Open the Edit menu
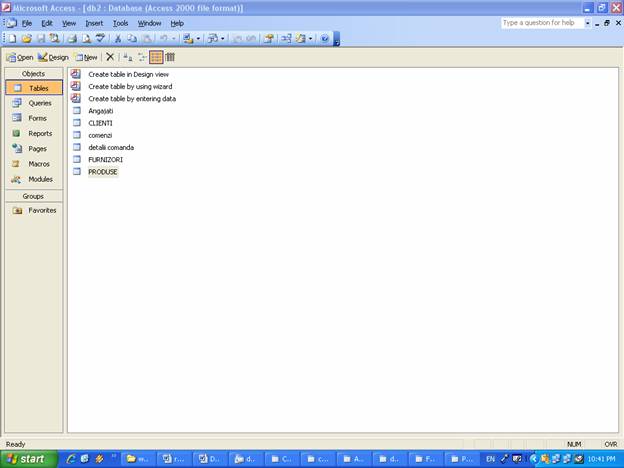 pos(47,23)
